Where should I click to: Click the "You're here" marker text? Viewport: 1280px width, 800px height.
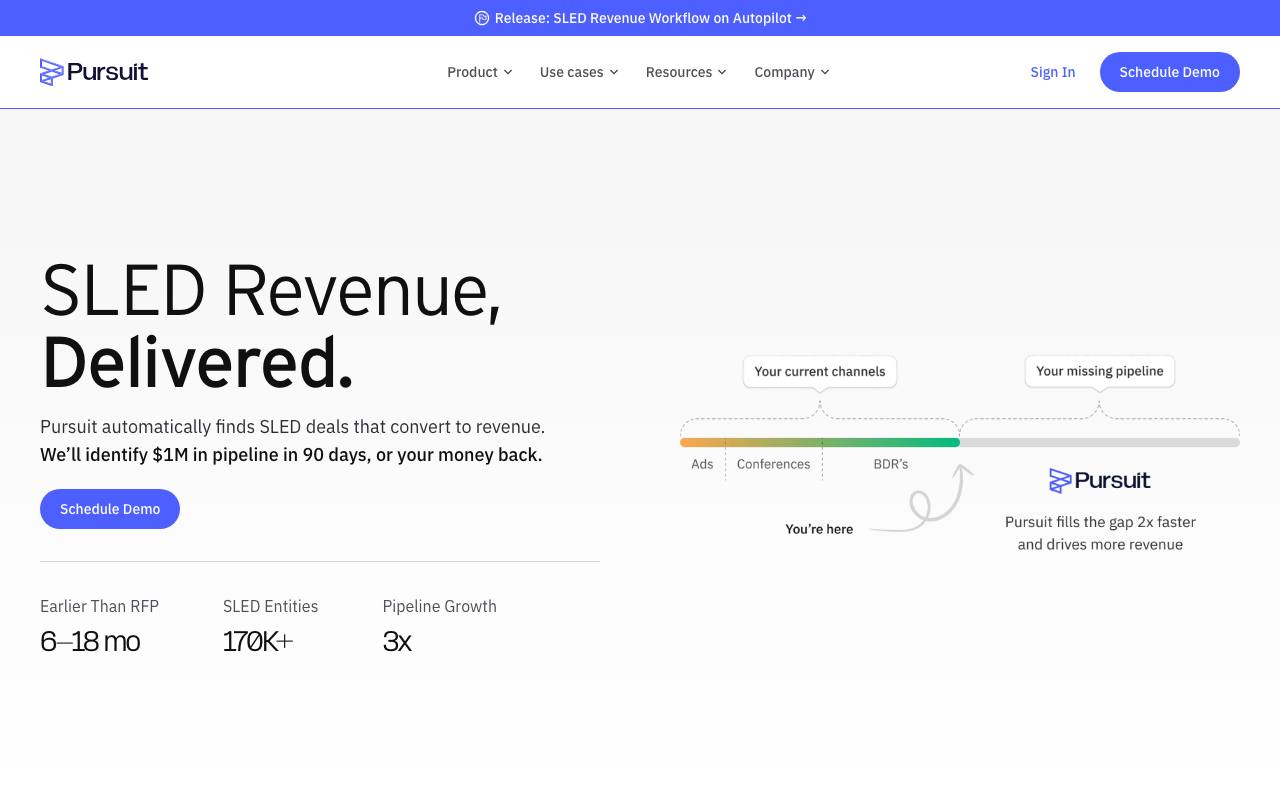pos(819,529)
